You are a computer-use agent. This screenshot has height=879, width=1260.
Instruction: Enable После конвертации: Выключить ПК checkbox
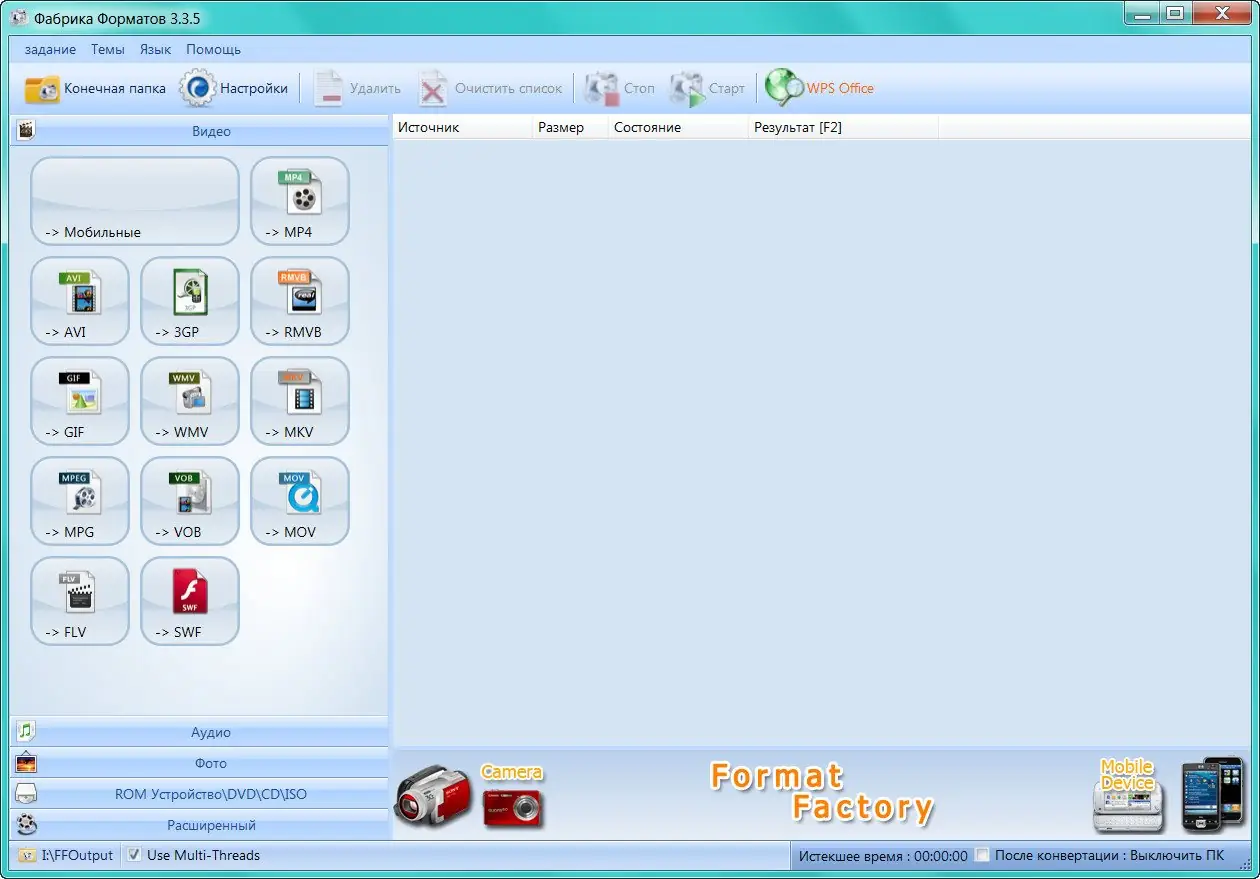pyautogui.click(x=983, y=855)
